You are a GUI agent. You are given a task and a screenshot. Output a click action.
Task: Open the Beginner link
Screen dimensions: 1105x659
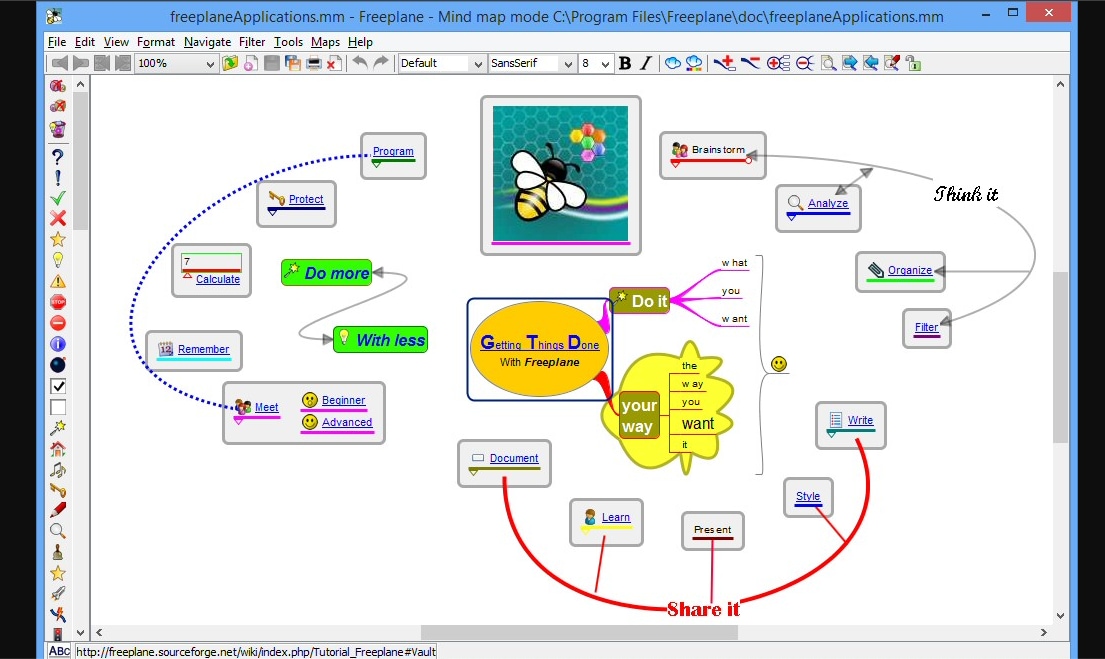343,400
